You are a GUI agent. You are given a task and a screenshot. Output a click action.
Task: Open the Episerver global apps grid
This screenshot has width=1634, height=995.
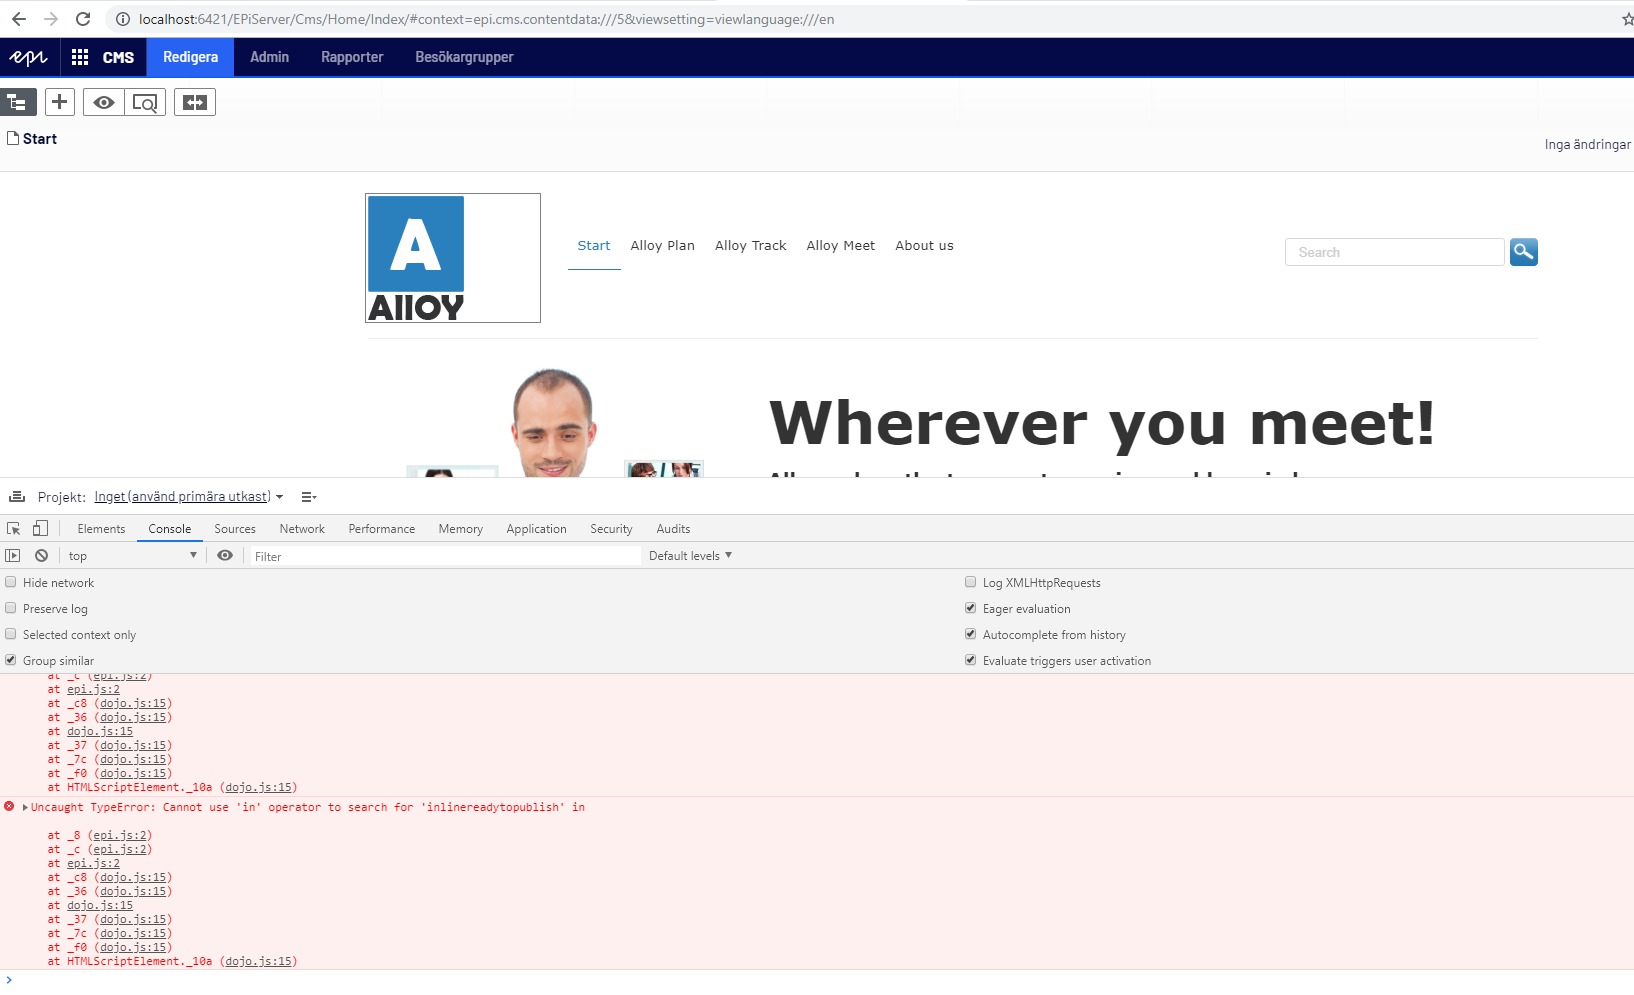(x=80, y=57)
